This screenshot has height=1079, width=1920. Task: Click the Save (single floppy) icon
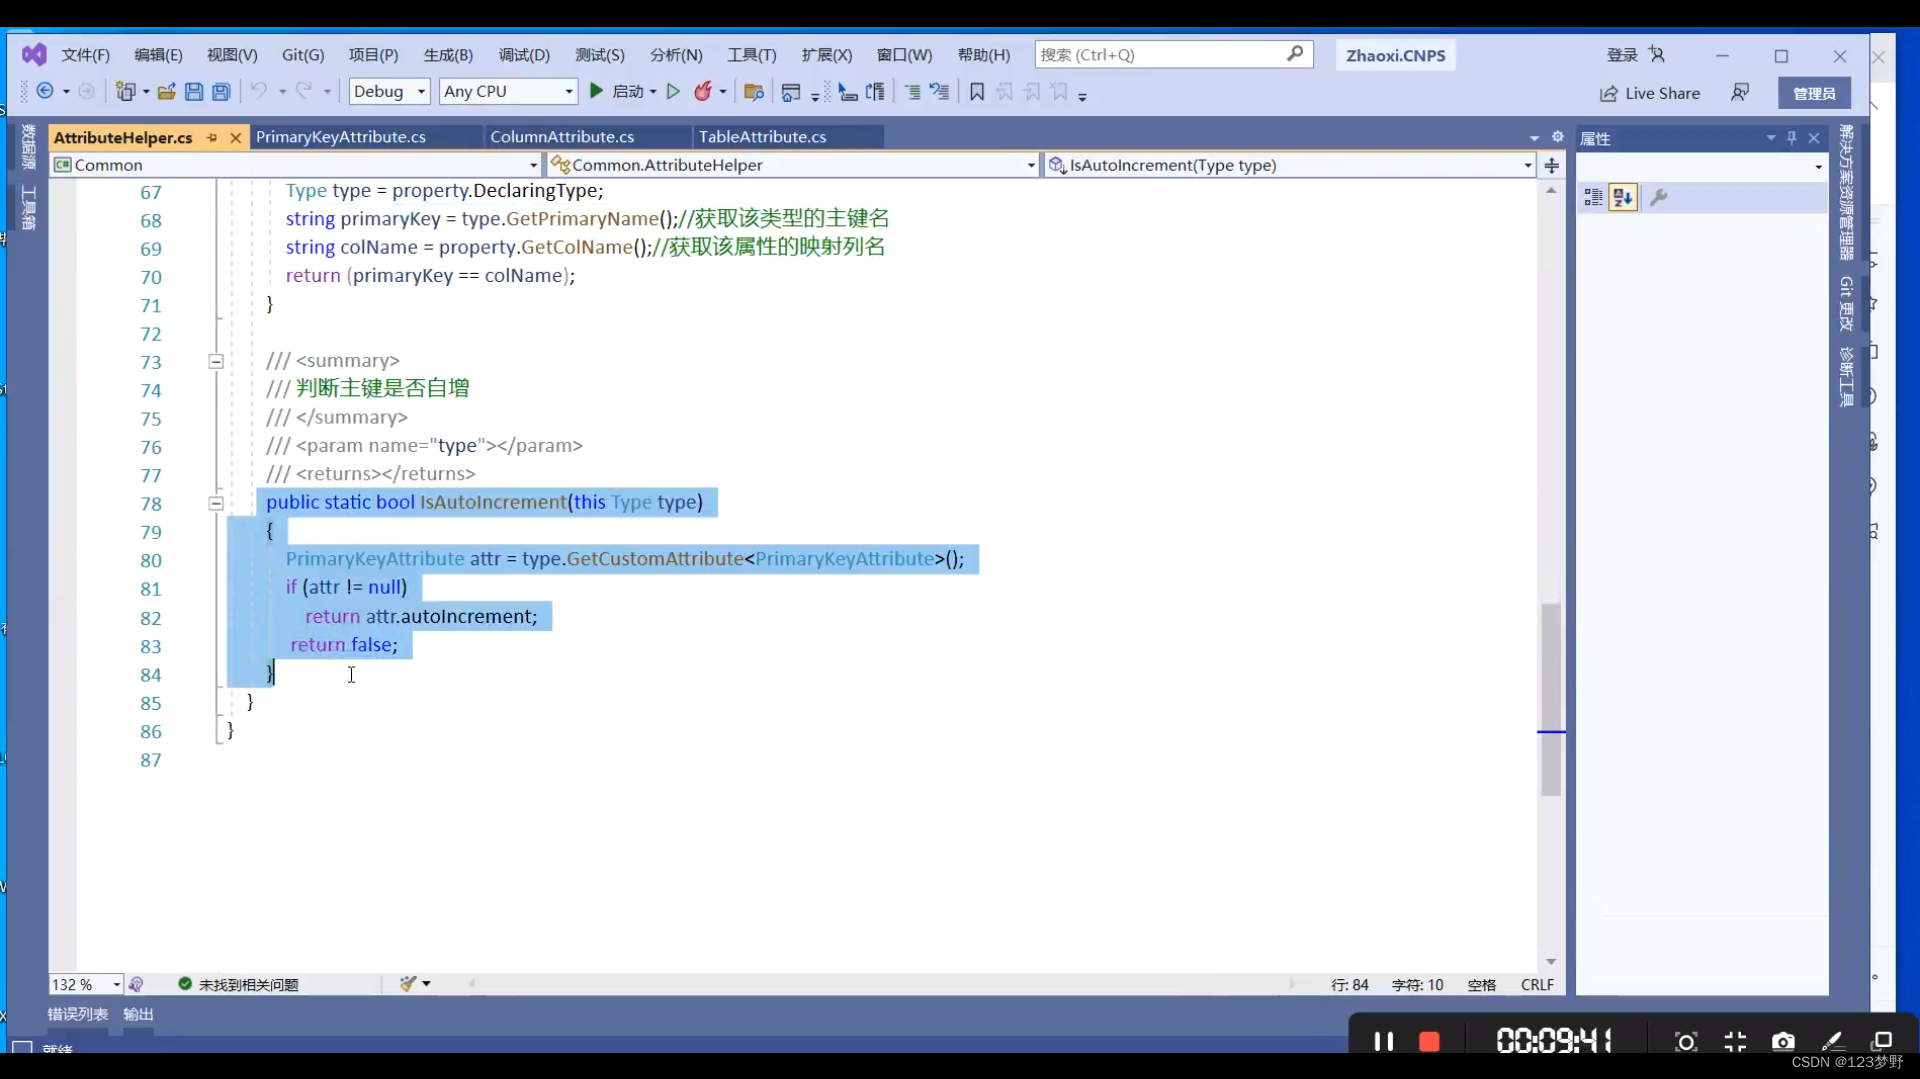(194, 91)
